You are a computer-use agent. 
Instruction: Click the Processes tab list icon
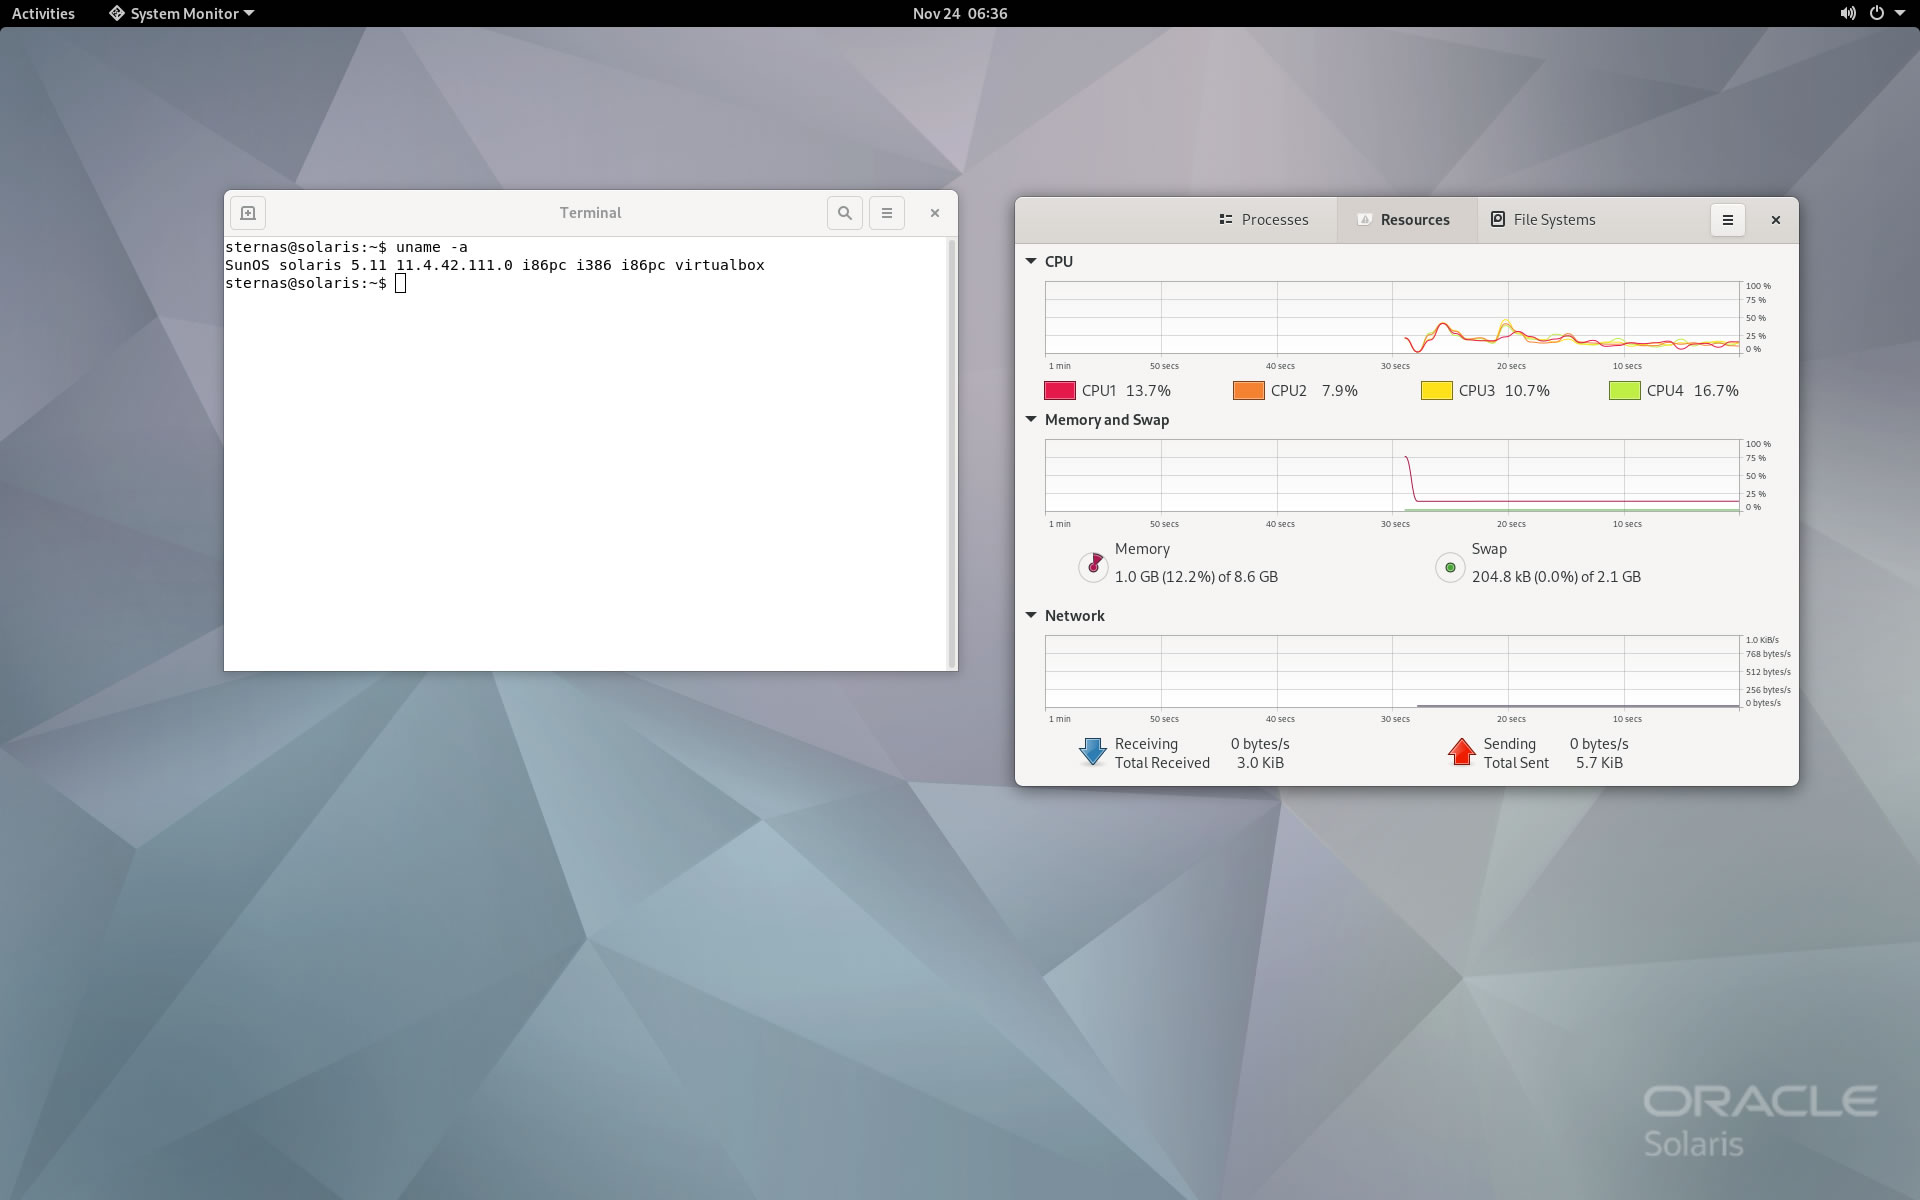click(x=1226, y=219)
